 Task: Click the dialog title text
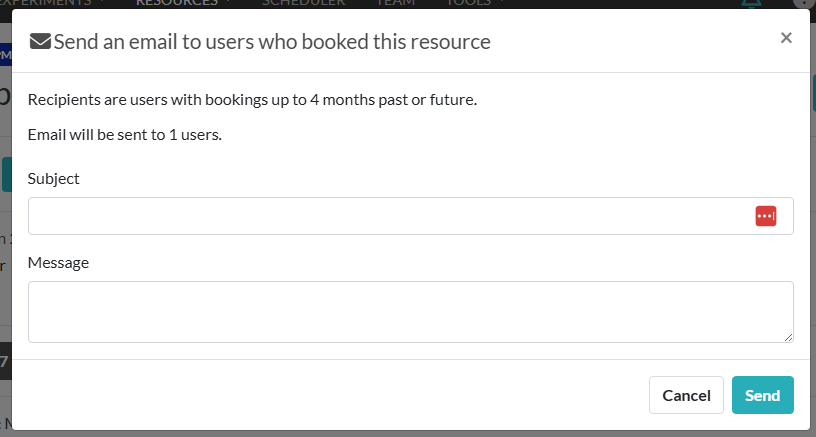pyautogui.click(x=272, y=41)
